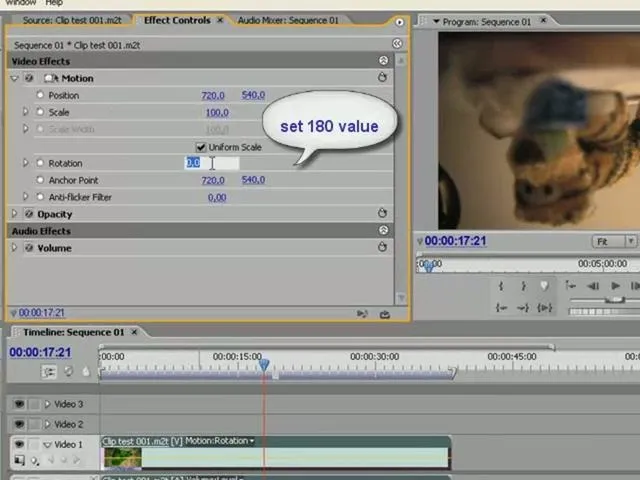The width and height of the screenshot is (640, 480).
Task: Enable Scale animation stopwatch
Action: point(40,111)
